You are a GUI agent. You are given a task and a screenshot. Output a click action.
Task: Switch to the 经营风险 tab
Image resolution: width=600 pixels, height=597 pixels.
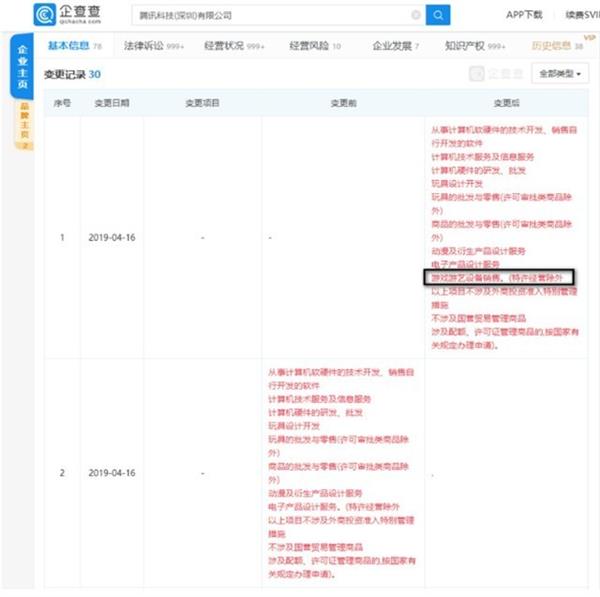[315, 46]
